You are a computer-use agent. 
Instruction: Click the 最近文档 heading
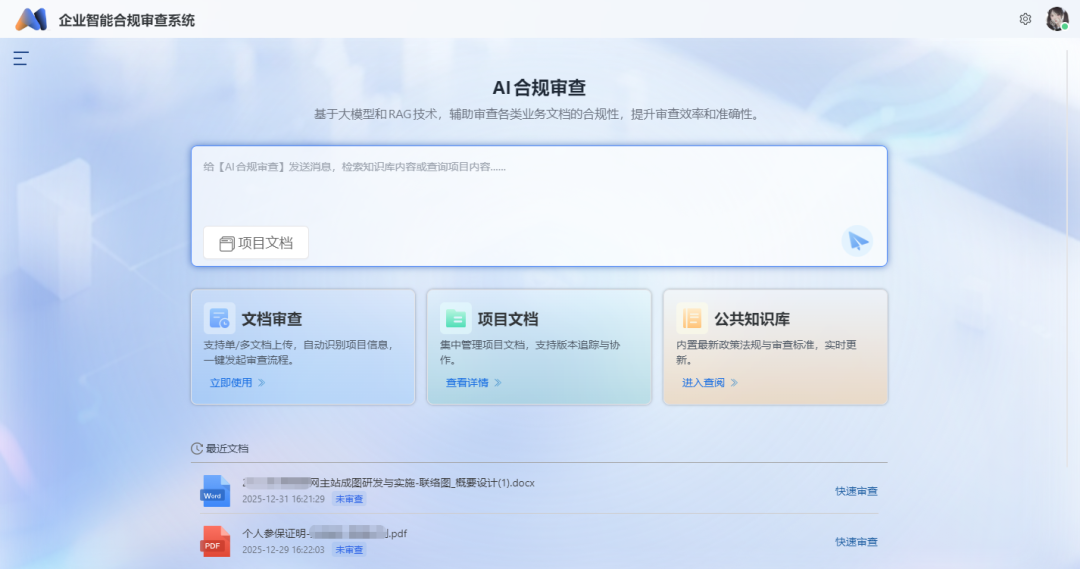pyautogui.click(x=227, y=448)
